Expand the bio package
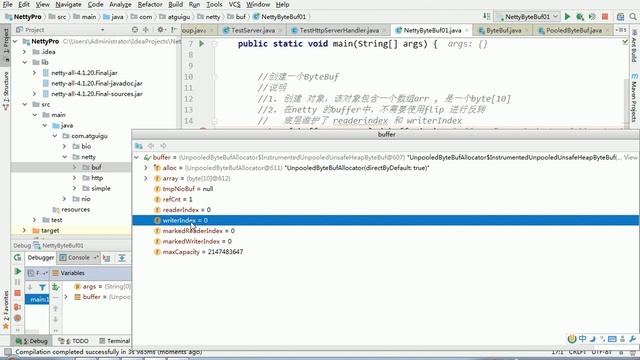This screenshot has width=640, height=360. click(x=64, y=146)
